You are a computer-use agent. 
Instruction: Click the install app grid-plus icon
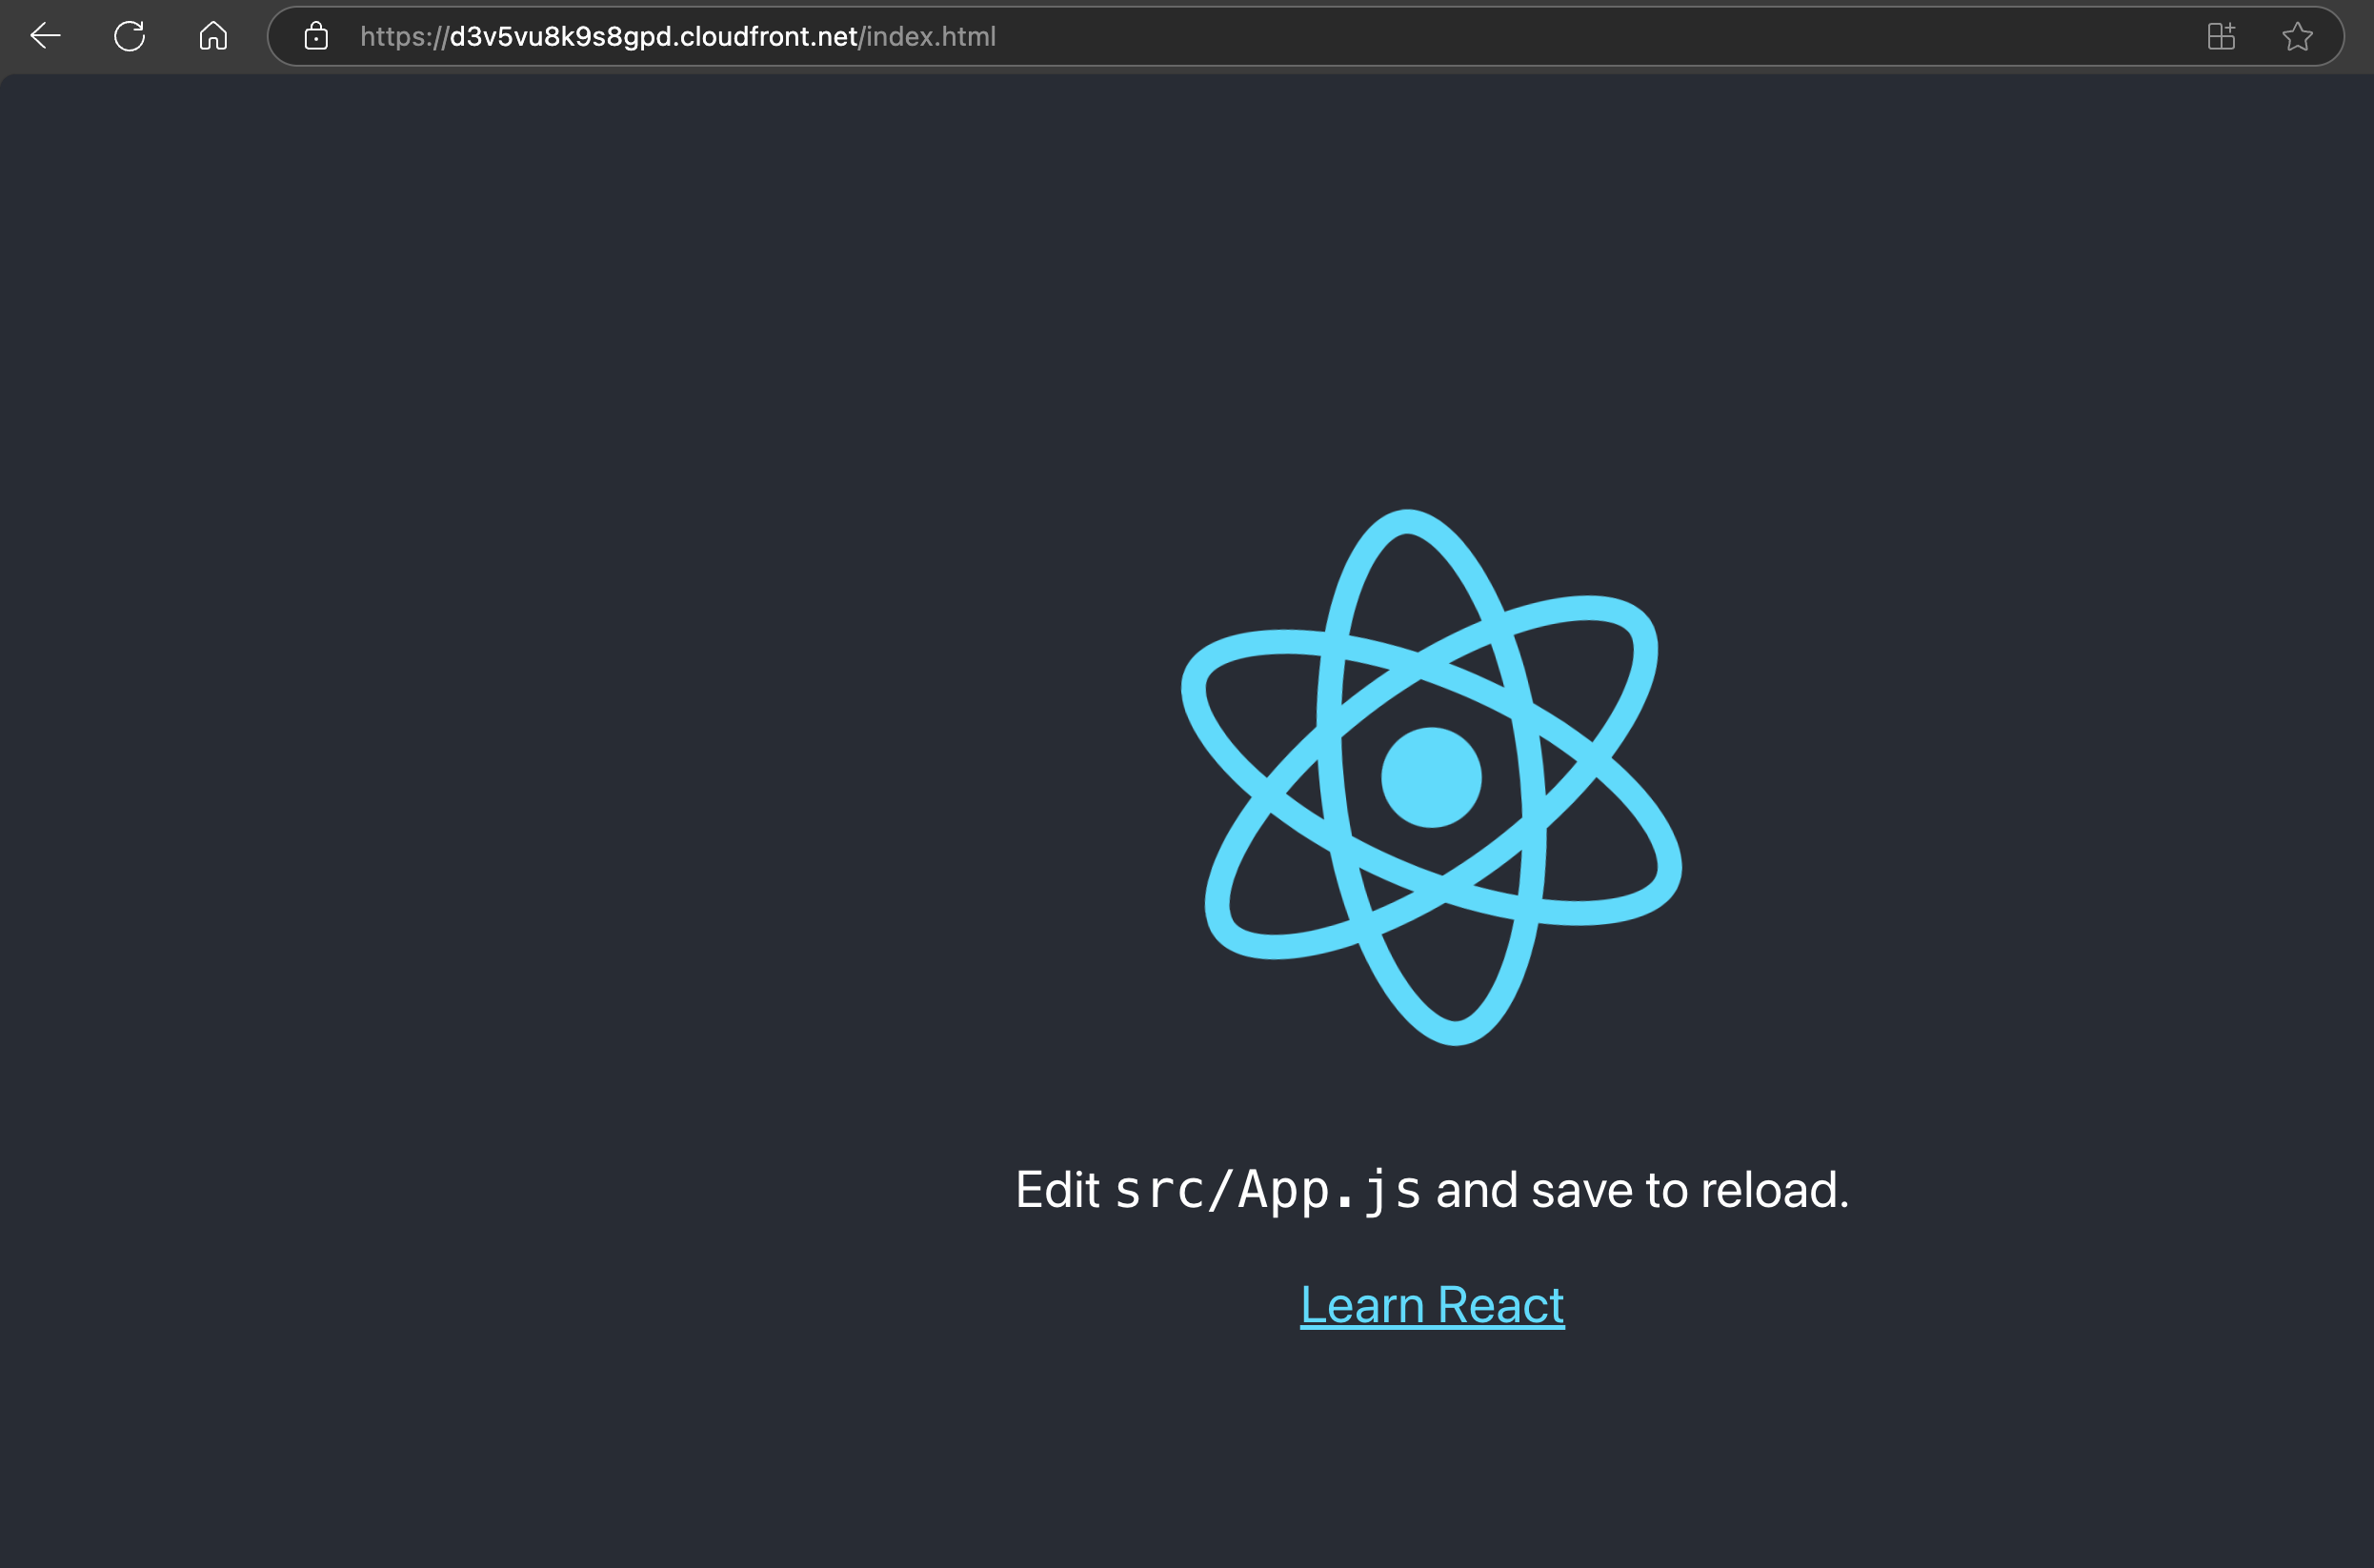pos(2221,36)
